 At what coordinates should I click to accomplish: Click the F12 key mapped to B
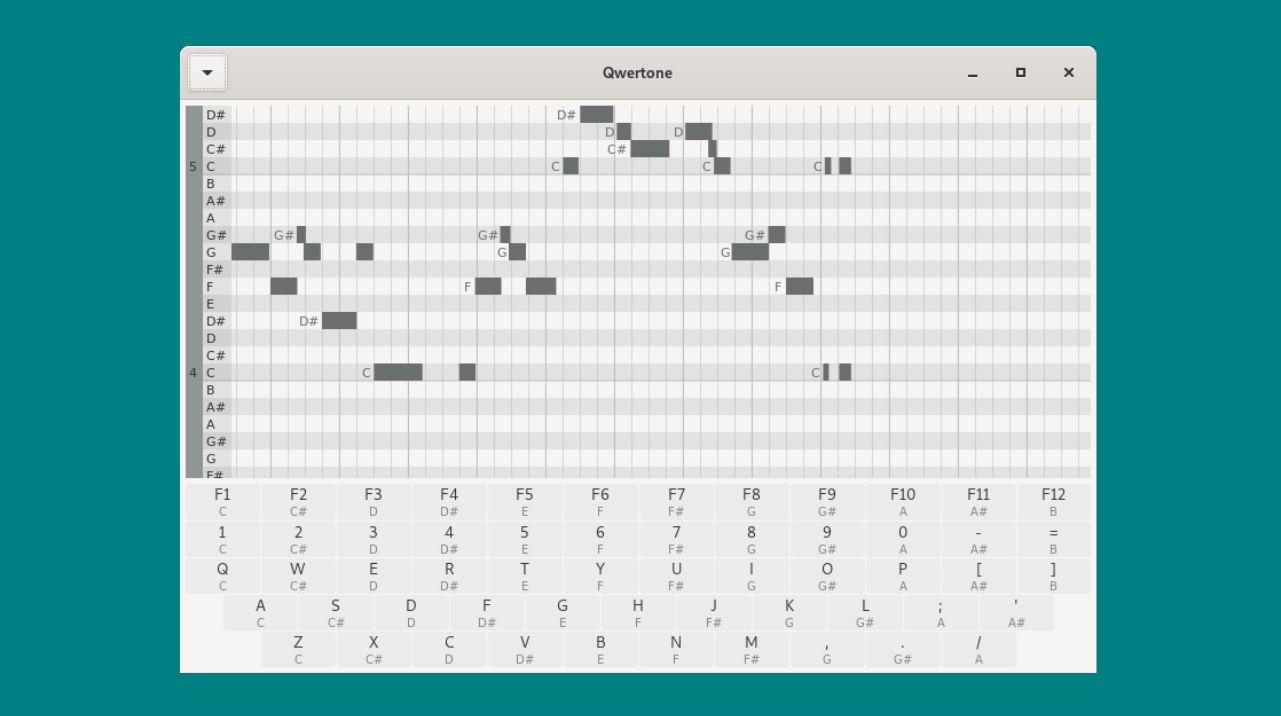(1053, 502)
